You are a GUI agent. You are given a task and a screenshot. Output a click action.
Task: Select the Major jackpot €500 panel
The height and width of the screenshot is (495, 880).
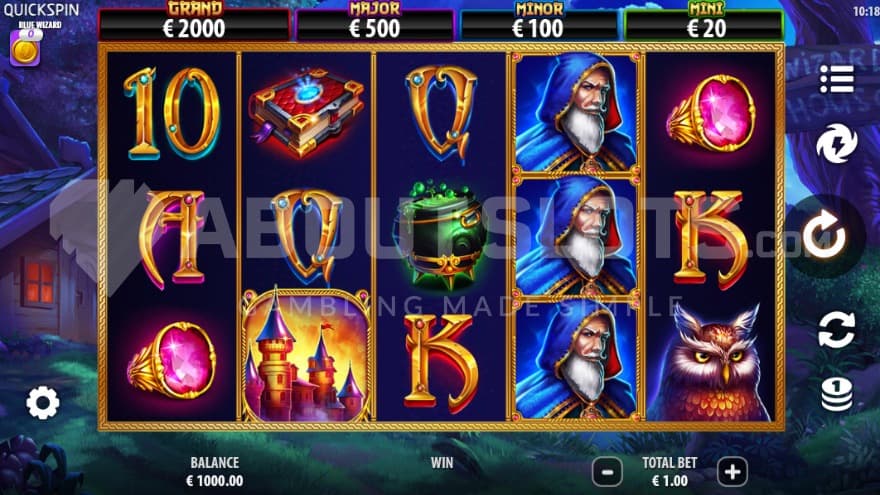coord(374,22)
